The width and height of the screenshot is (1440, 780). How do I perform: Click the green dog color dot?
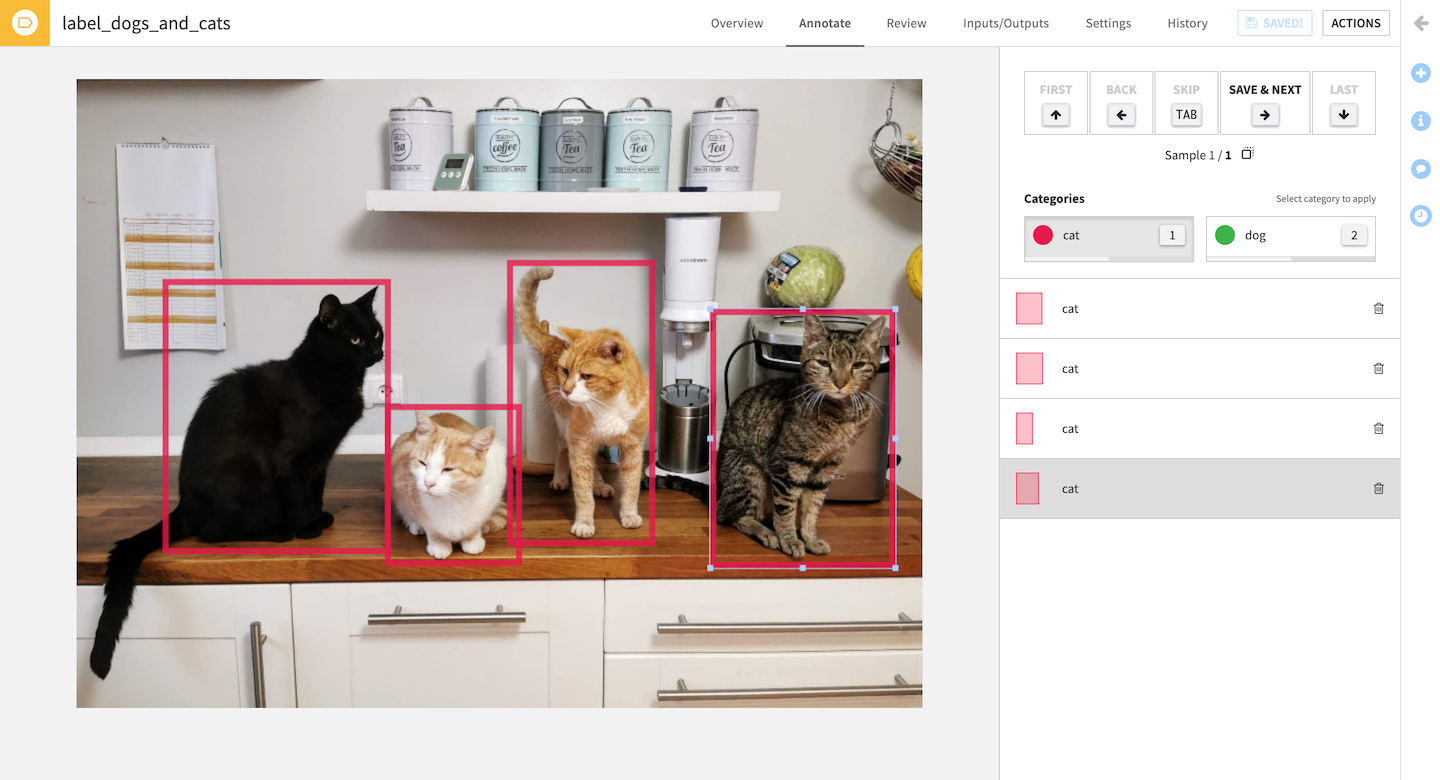click(x=1225, y=235)
